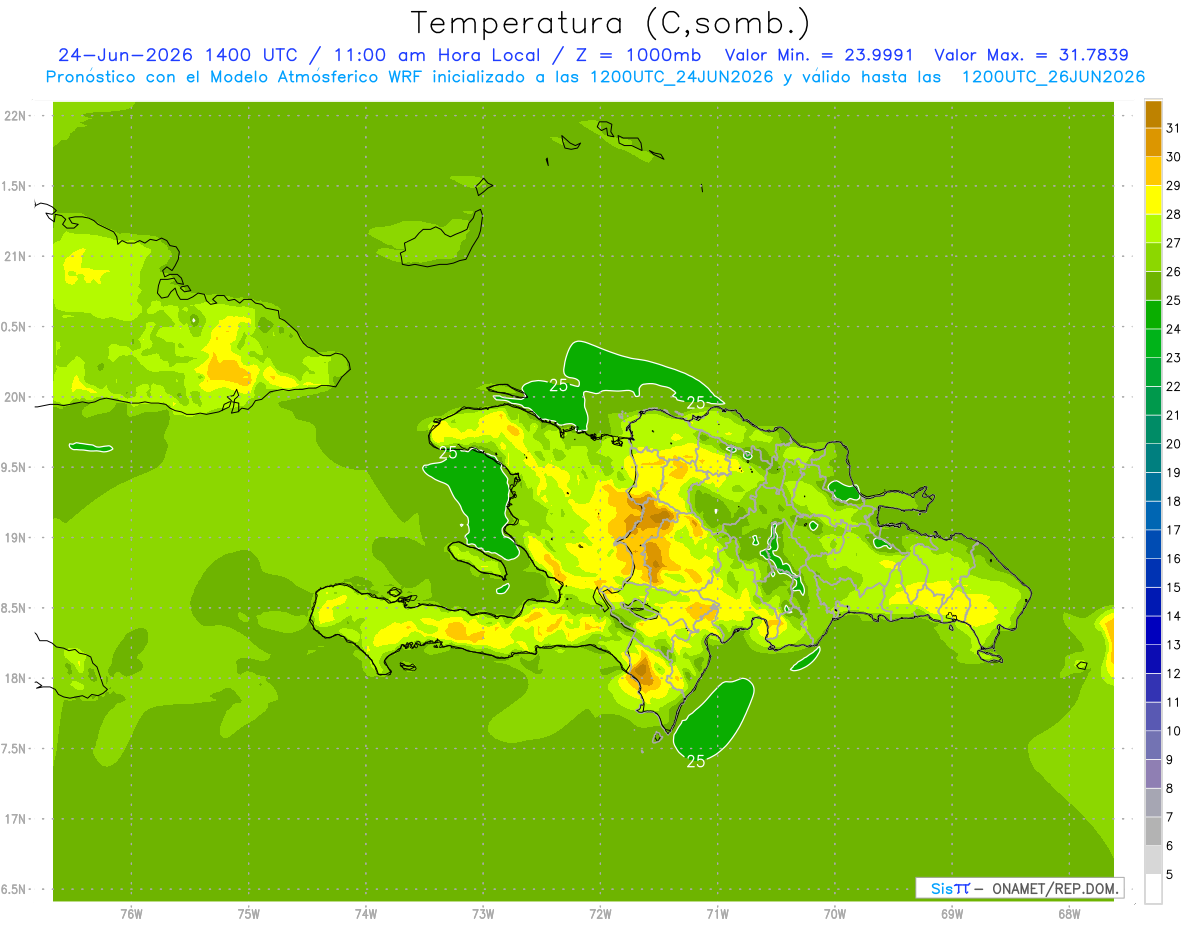Image resolution: width=1200 pixels, height=927 pixels.
Task: Click the longitude label "71W"
Action: coord(717,914)
